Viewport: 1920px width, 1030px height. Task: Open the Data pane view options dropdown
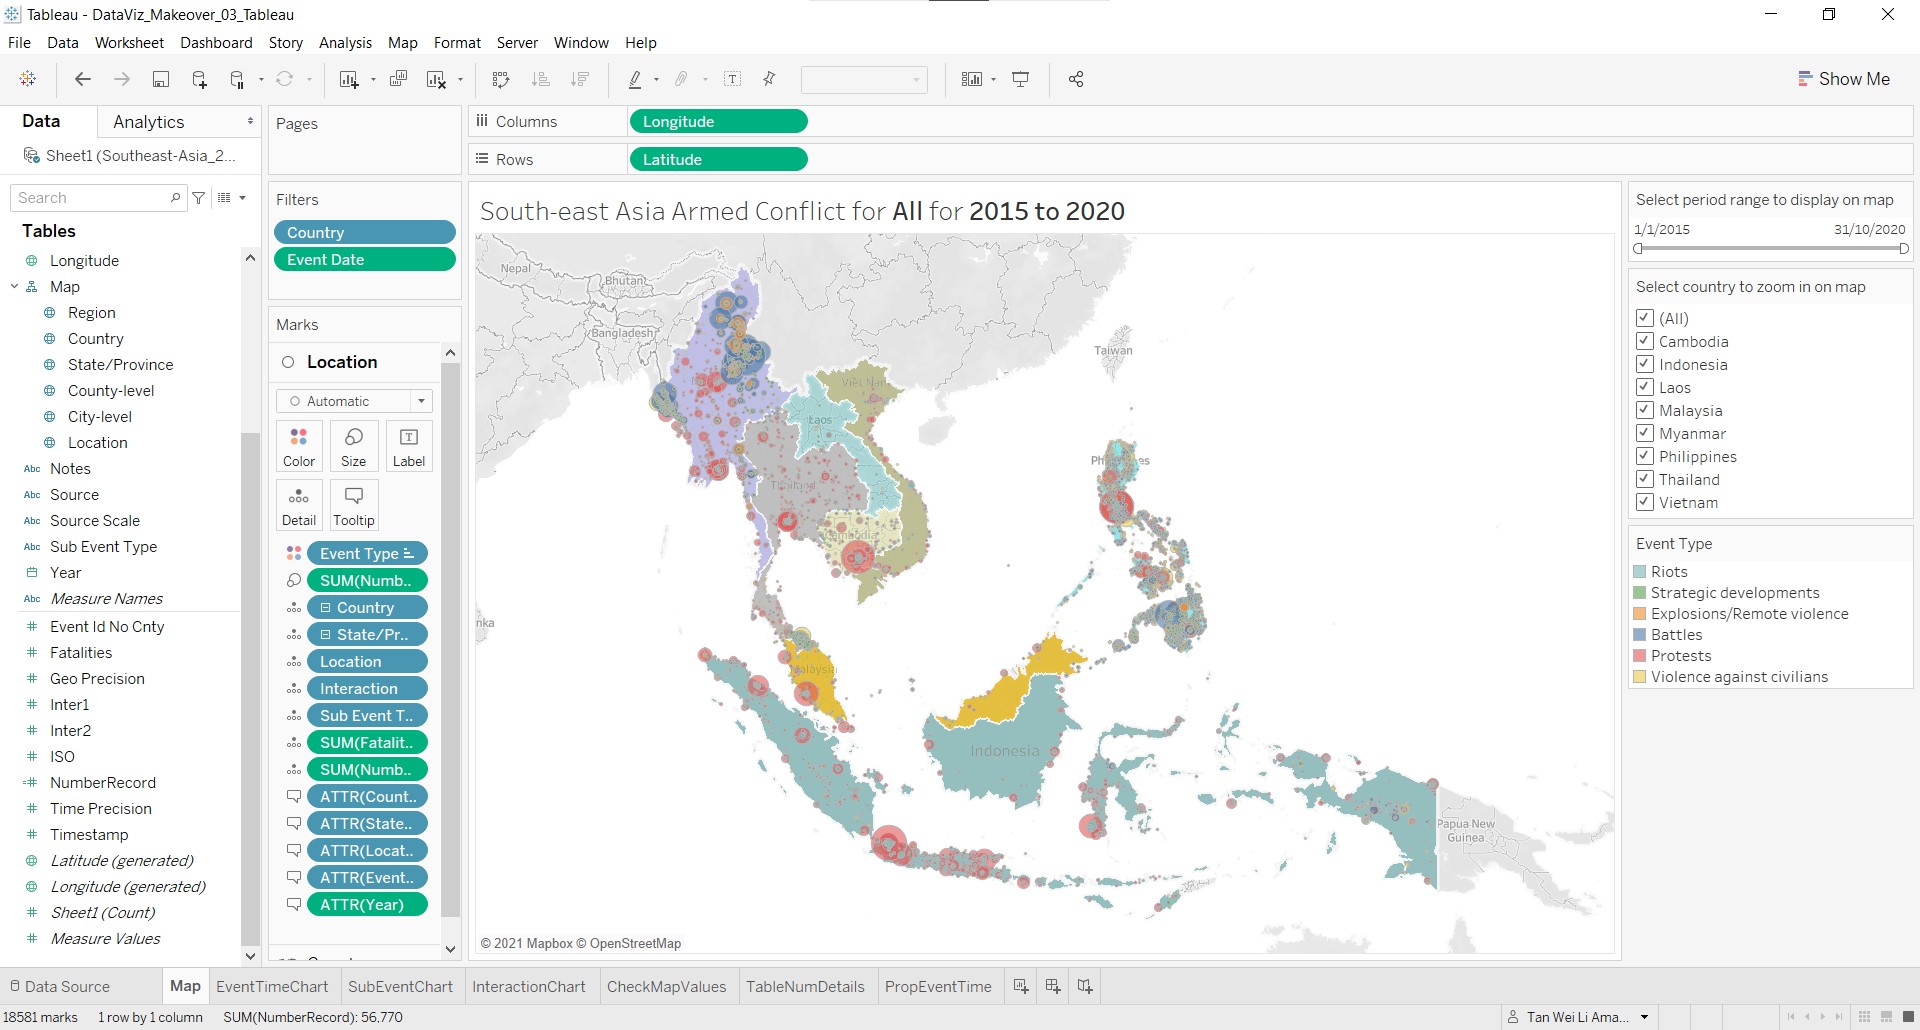coord(232,198)
